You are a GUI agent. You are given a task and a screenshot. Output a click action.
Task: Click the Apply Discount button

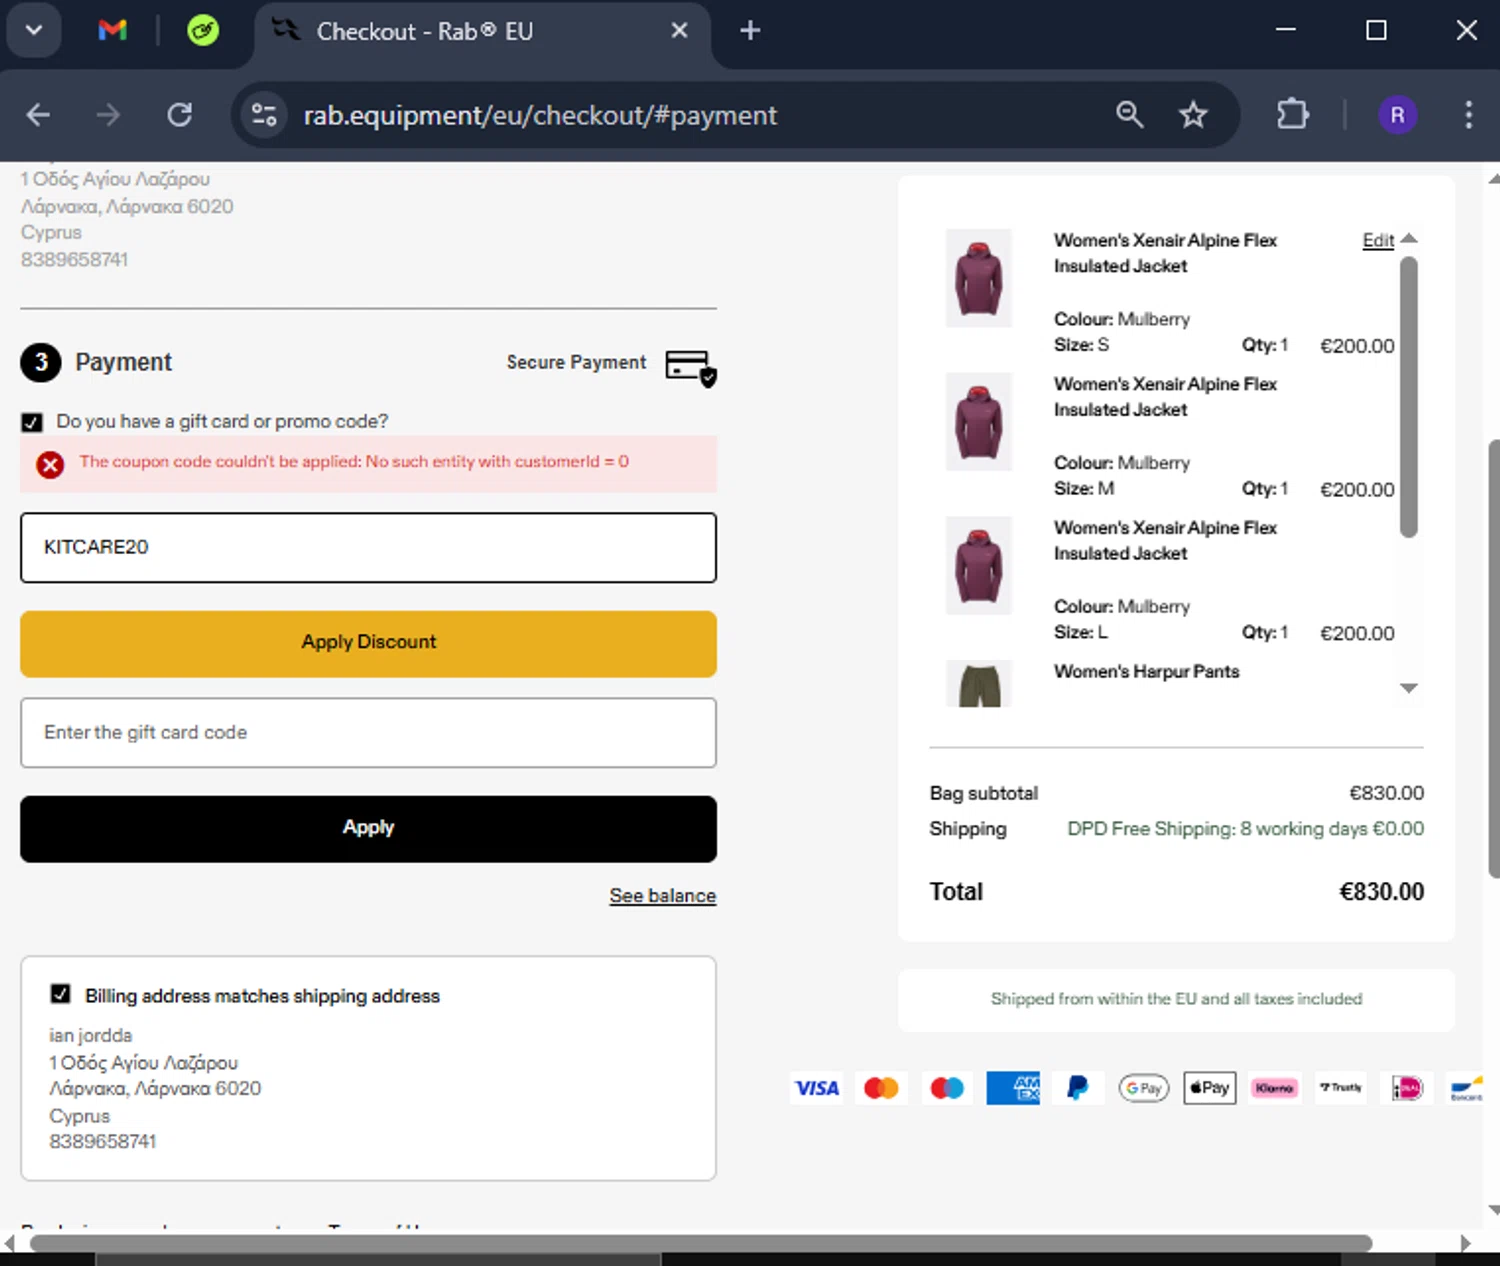368,643
